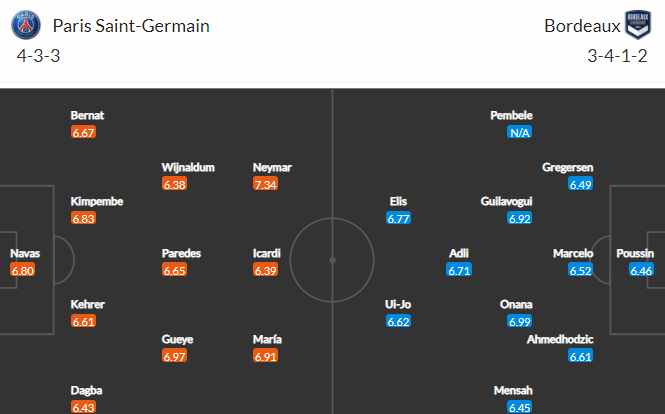Select Ahmedhodzic in the Bordeaux defense
The image size is (665, 414).
pyautogui.click(x=560, y=339)
